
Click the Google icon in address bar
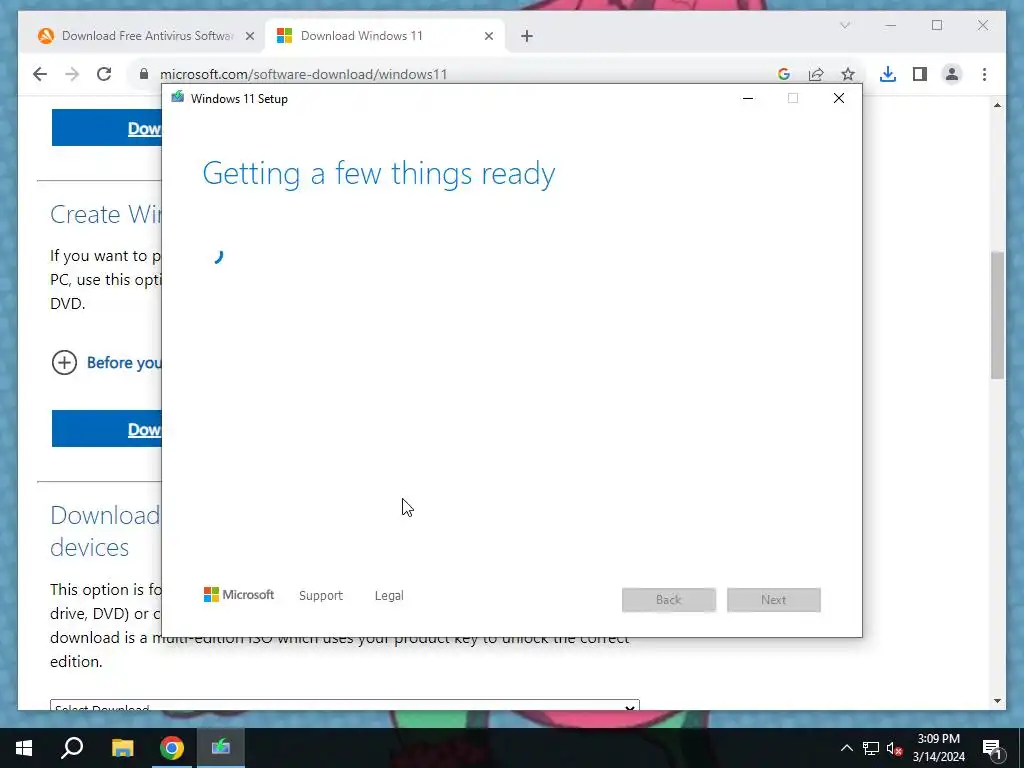coord(784,74)
